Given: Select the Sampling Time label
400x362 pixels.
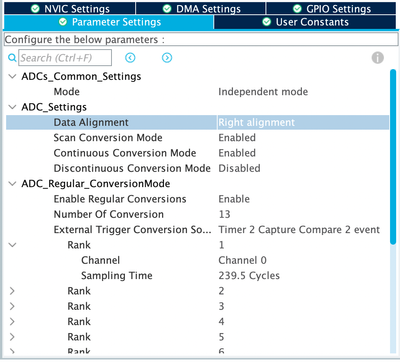Looking at the screenshot, I should 117,276.
